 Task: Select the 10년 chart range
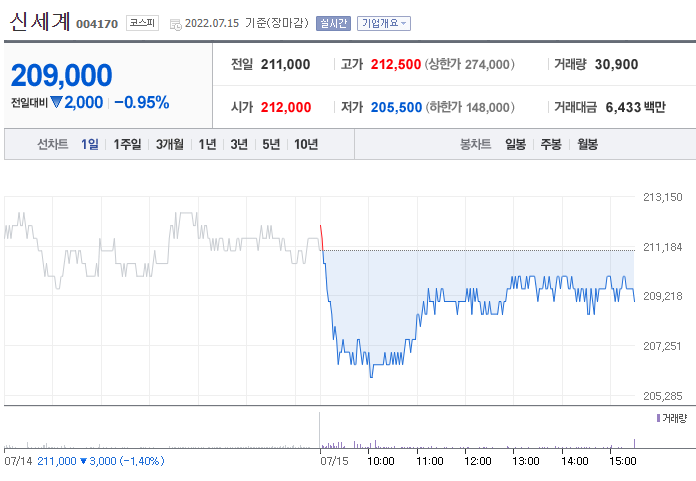(306, 144)
